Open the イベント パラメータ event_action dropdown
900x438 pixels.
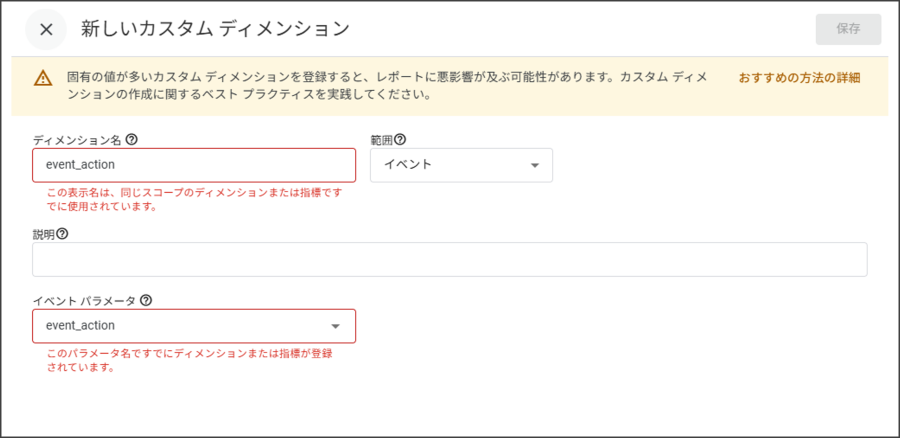click(194, 326)
